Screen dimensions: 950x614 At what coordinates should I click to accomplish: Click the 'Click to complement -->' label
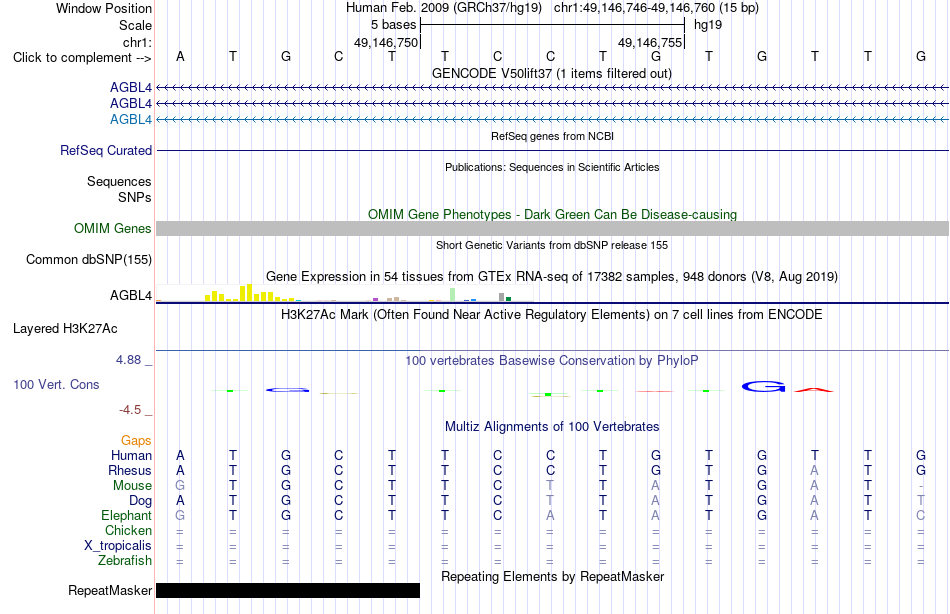point(82,58)
